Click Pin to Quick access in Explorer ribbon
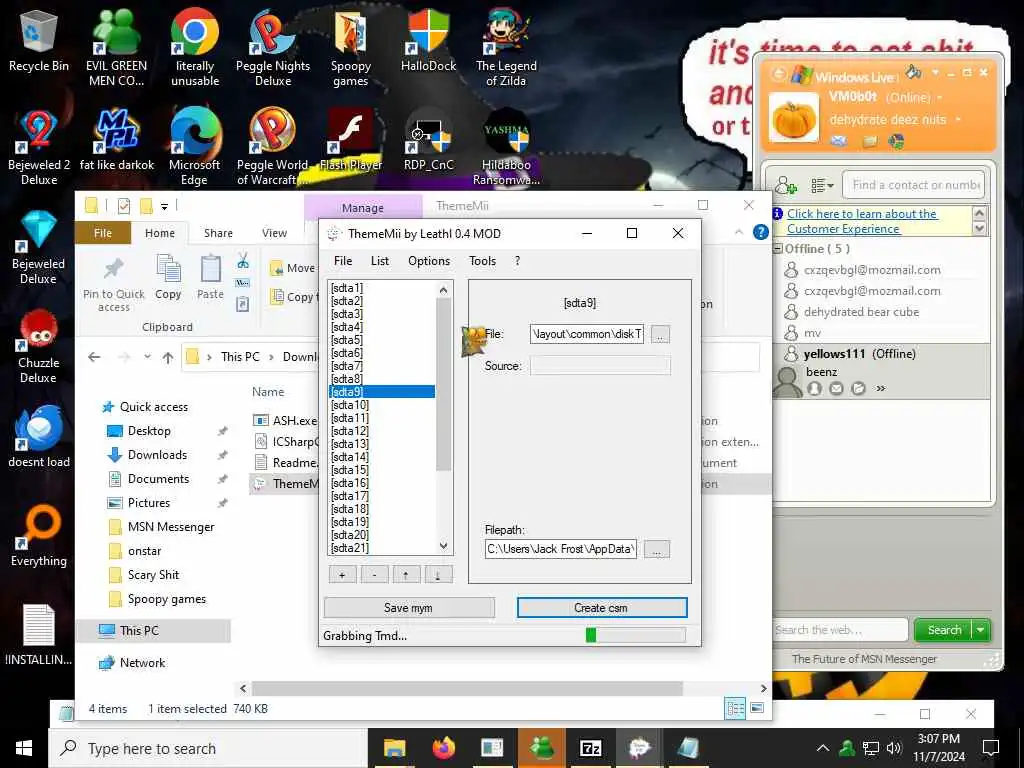The image size is (1024, 768). click(114, 285)
